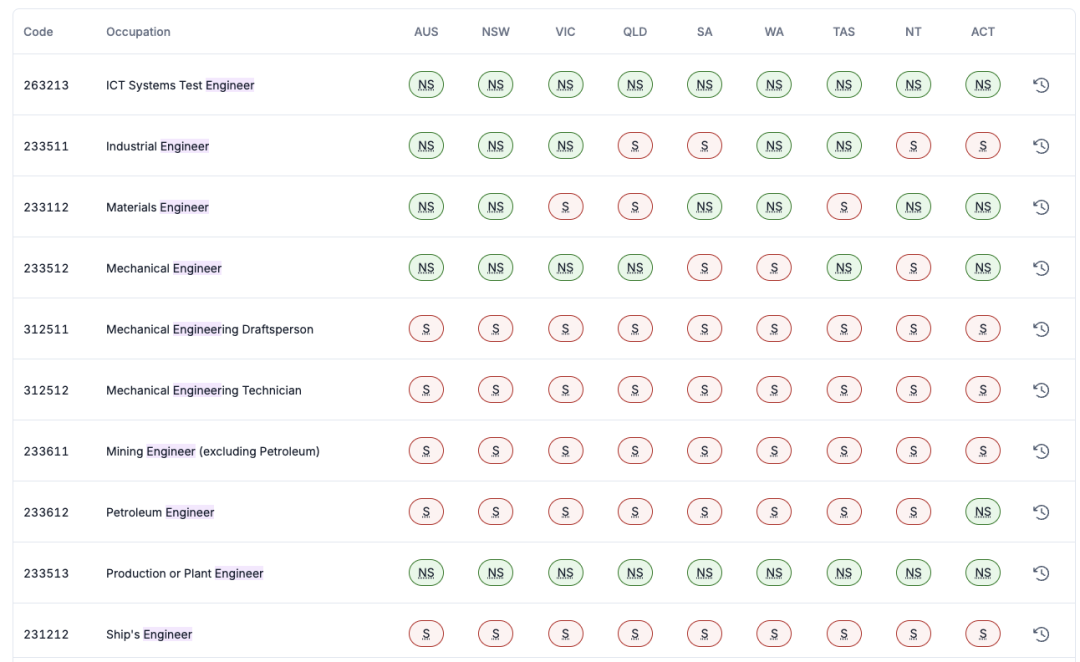Screen dimensions: 1080x662
Task: Click history icon for Mechanical Engineering Technician
Action: (1041, 390)
